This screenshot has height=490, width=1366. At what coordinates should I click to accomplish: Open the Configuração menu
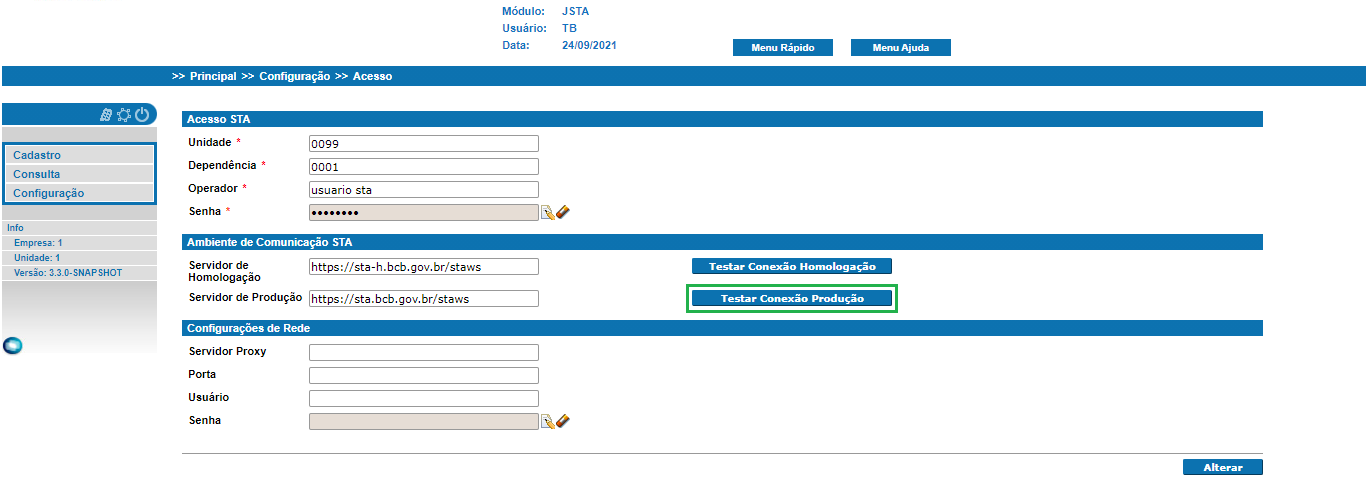click(80, 193)
